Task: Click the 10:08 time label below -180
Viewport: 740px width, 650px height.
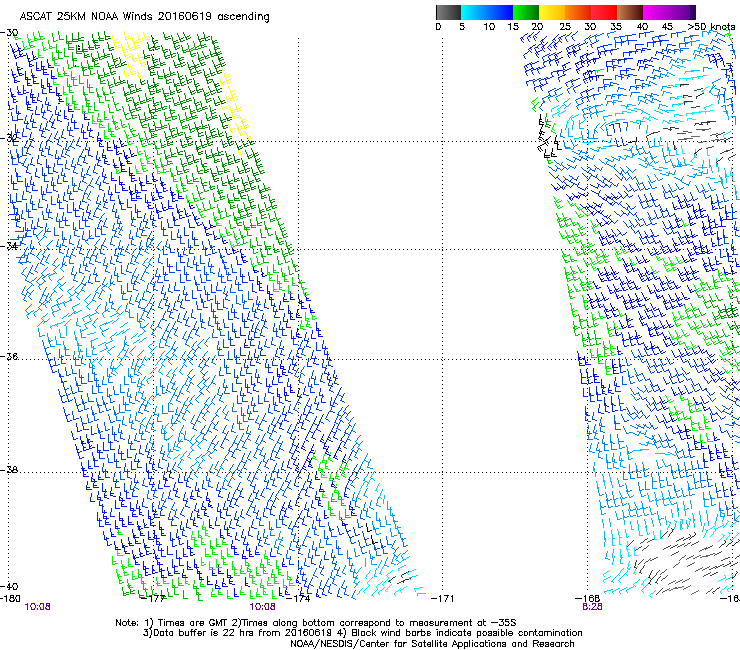Action: pyautogui.click(x=37, y=607)
